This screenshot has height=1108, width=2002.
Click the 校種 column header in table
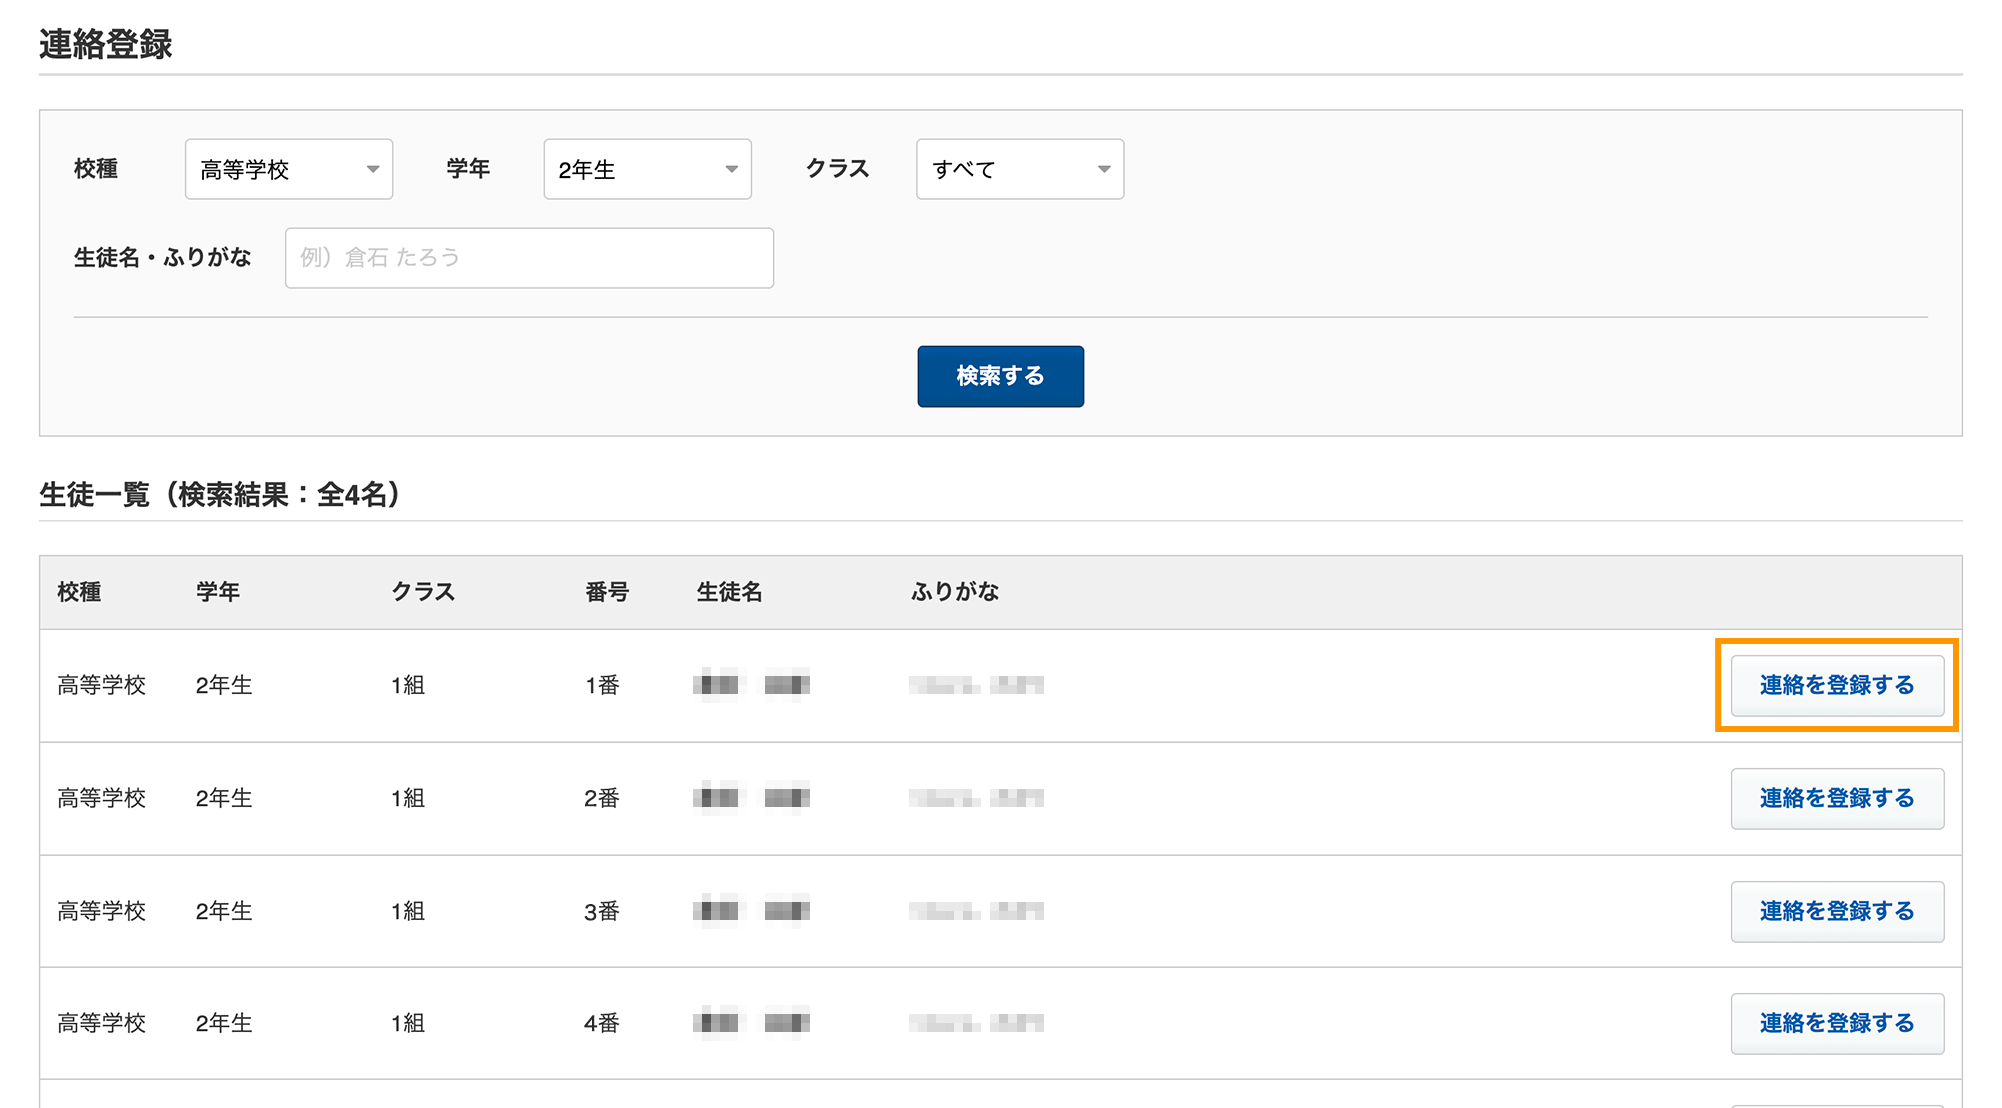(79, 592)
